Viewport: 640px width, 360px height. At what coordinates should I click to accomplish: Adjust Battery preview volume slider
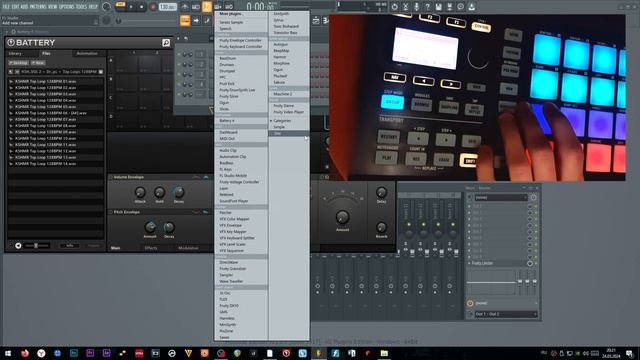click(x=36, y=245)
